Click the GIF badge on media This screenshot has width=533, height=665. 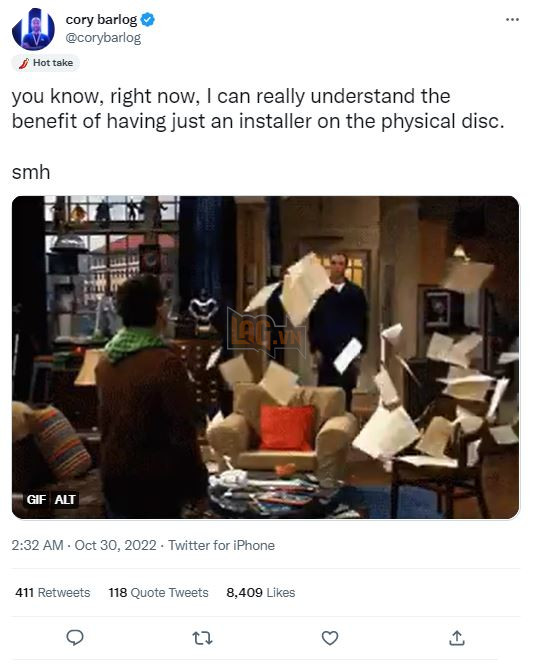pyautogui.click(x=36, y=500)
